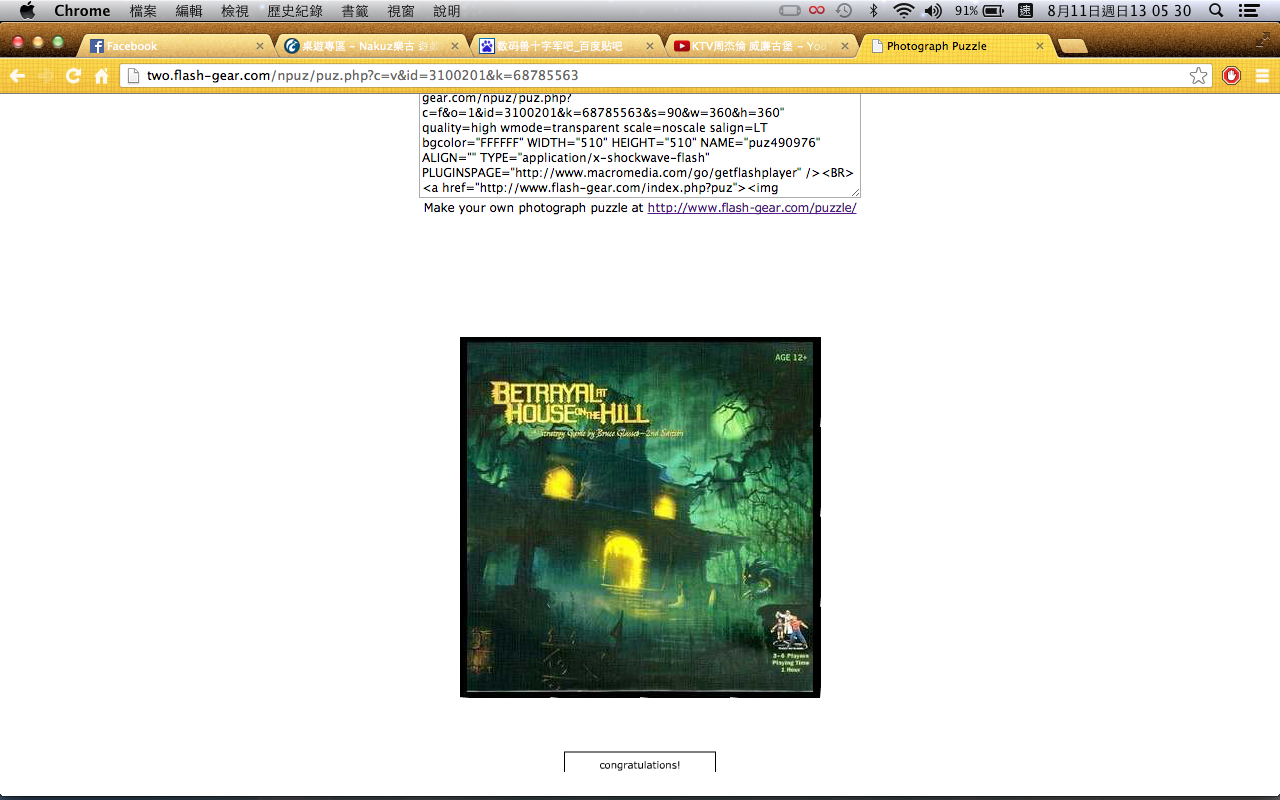
Task: Open the Bluetooth menu bar icon
Action: point(873,11)
